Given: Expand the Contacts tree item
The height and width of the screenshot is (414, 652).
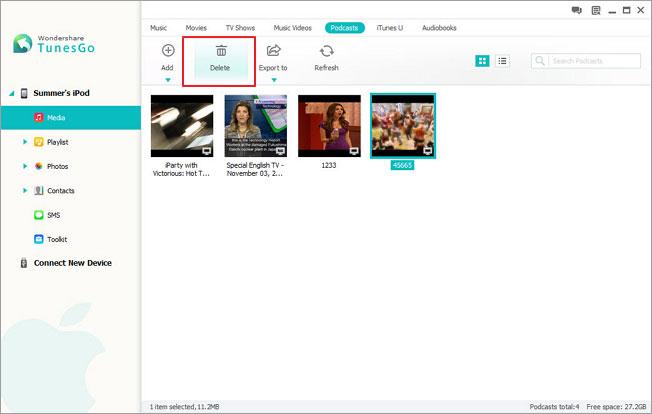Looking at the screenshot, I should tap(25, 191).
